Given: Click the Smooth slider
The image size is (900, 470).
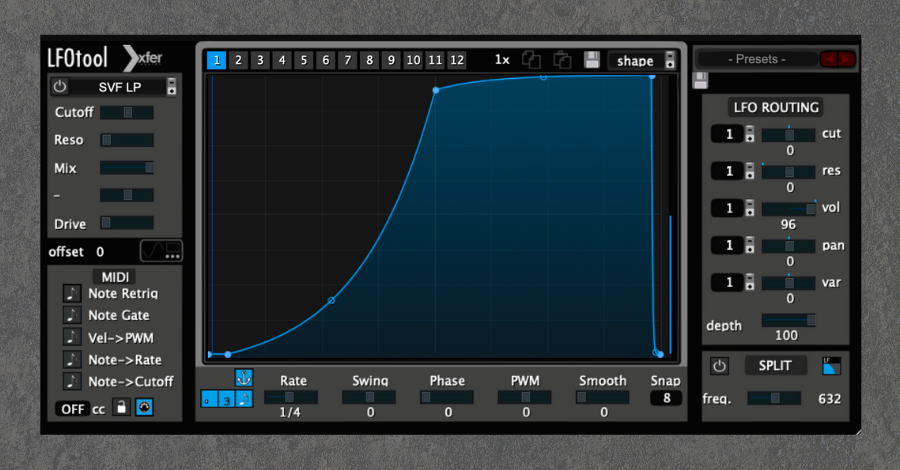Looking at the screenshot, I should [x=603, y=397].
